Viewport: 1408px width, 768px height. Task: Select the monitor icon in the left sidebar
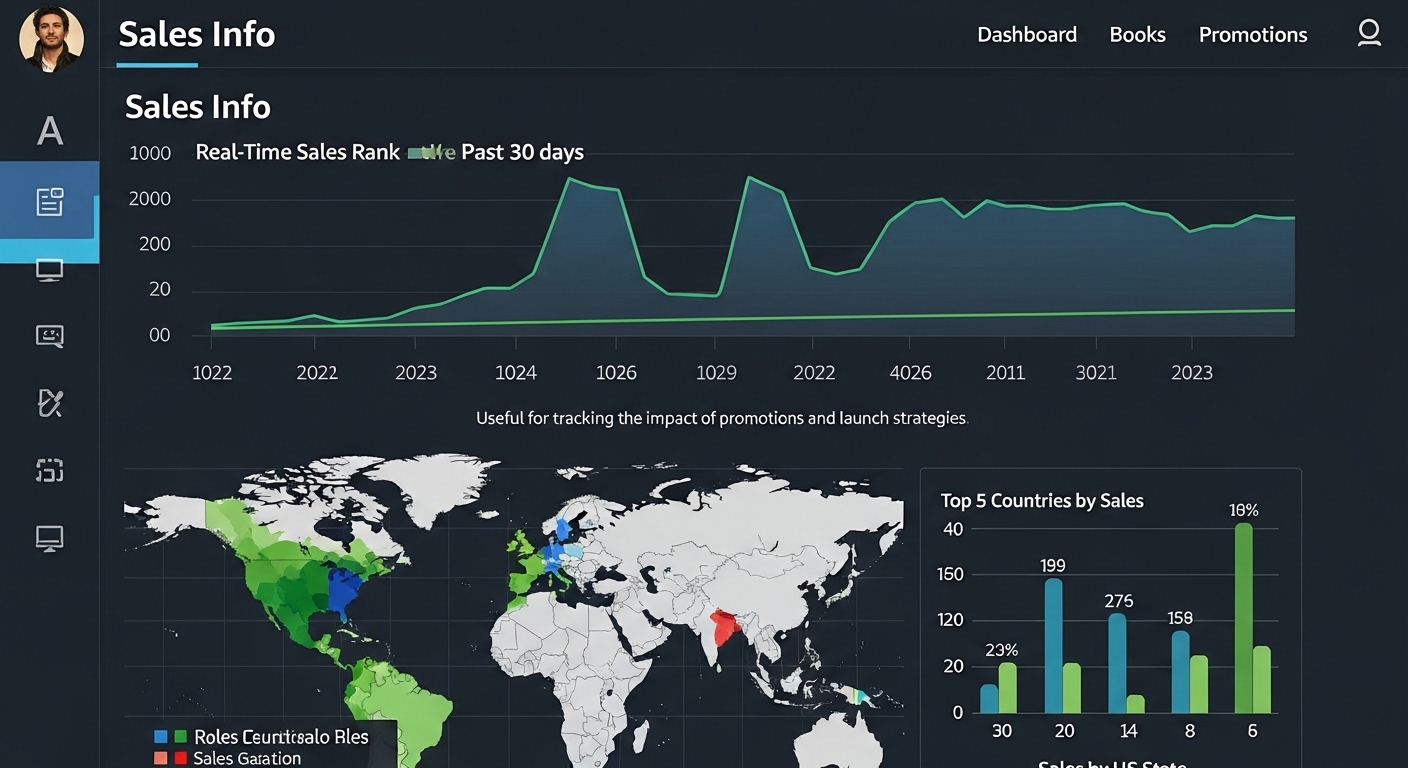point(49,269)
